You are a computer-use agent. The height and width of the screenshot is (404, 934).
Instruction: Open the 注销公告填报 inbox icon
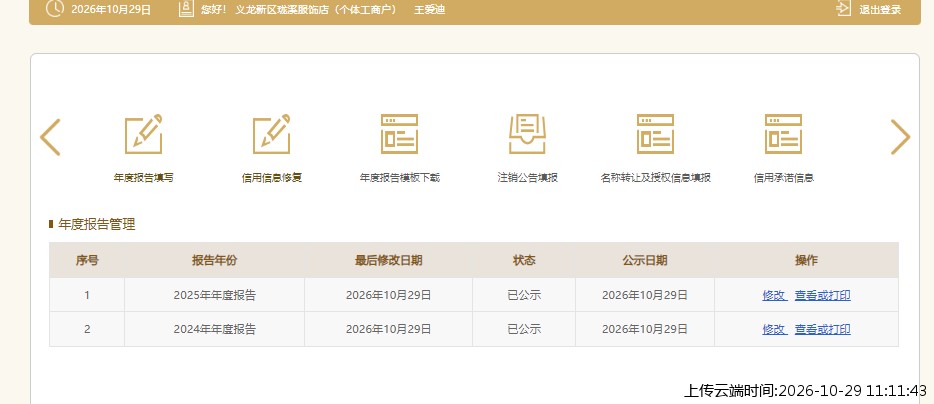pos(527,134)
